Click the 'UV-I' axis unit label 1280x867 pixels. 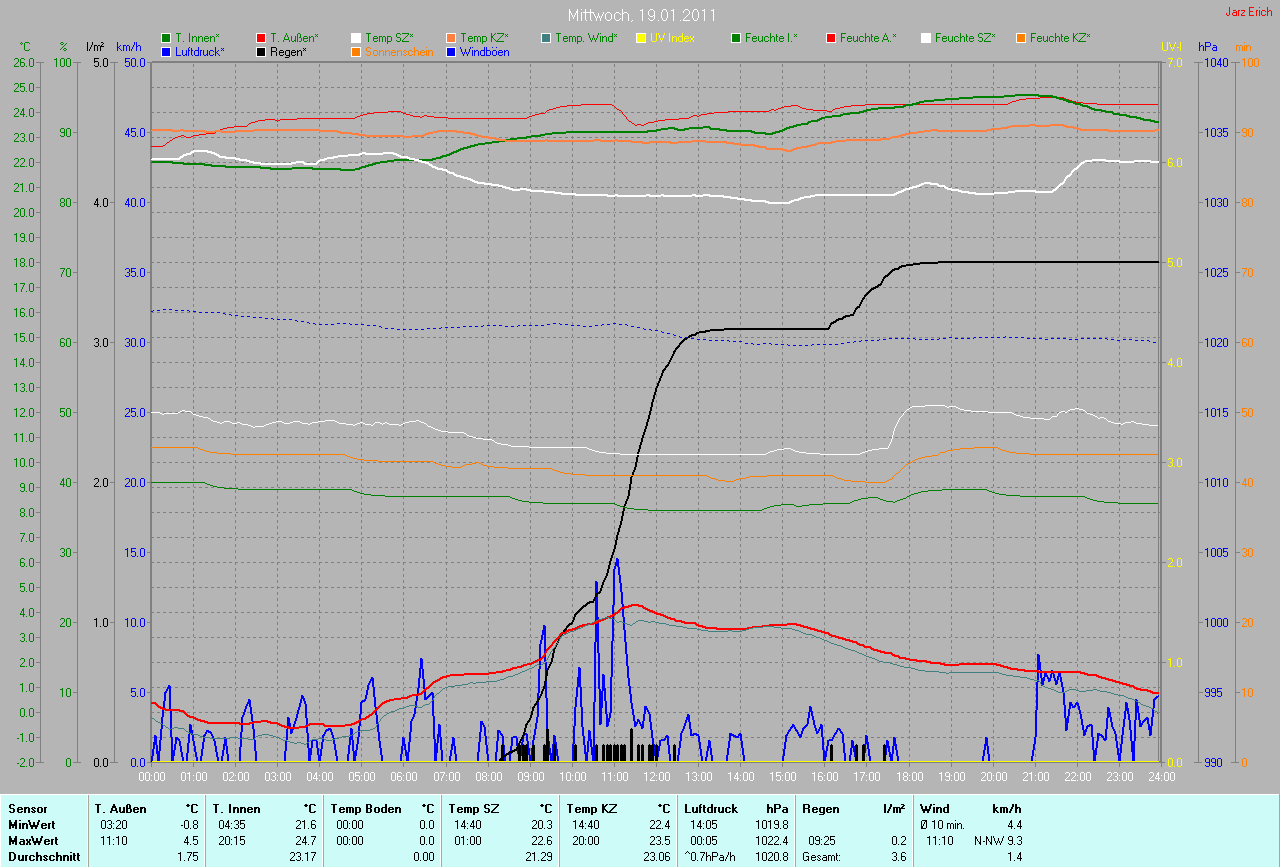coord(1171,47)
